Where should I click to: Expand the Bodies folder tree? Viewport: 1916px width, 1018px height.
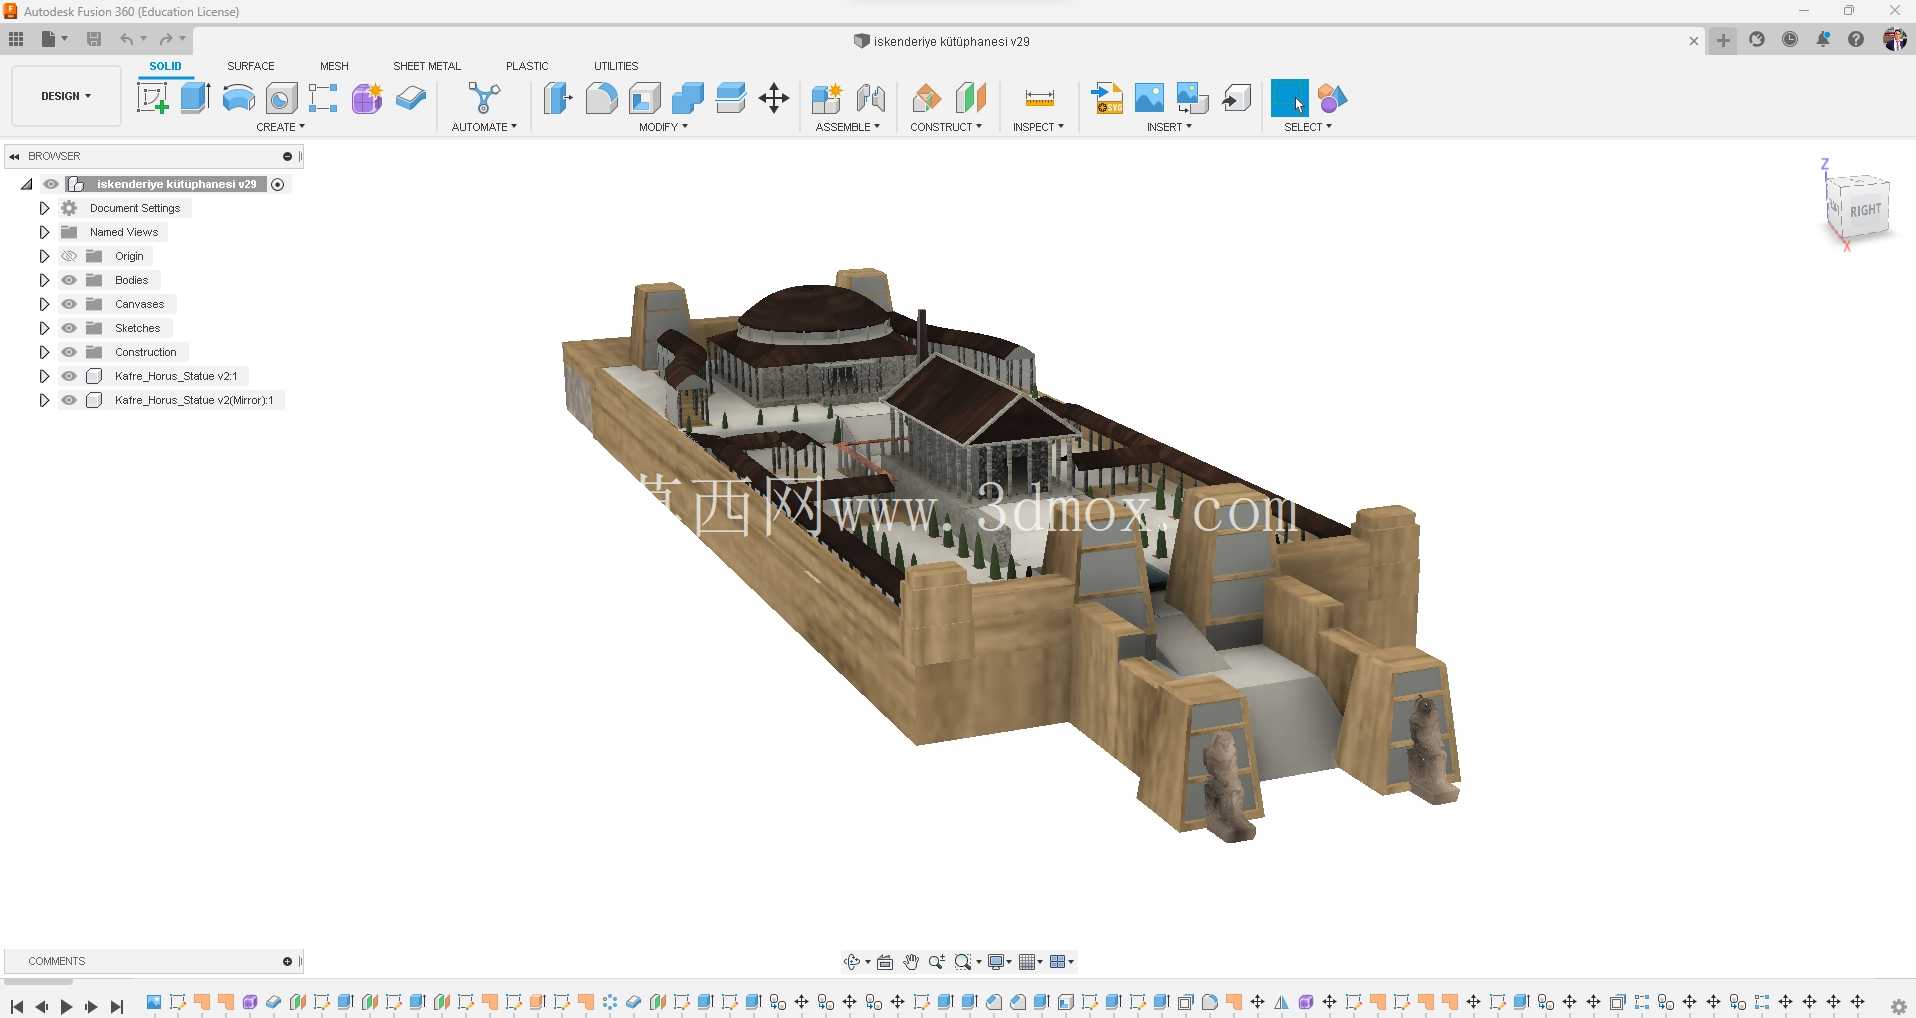point(44,280)
